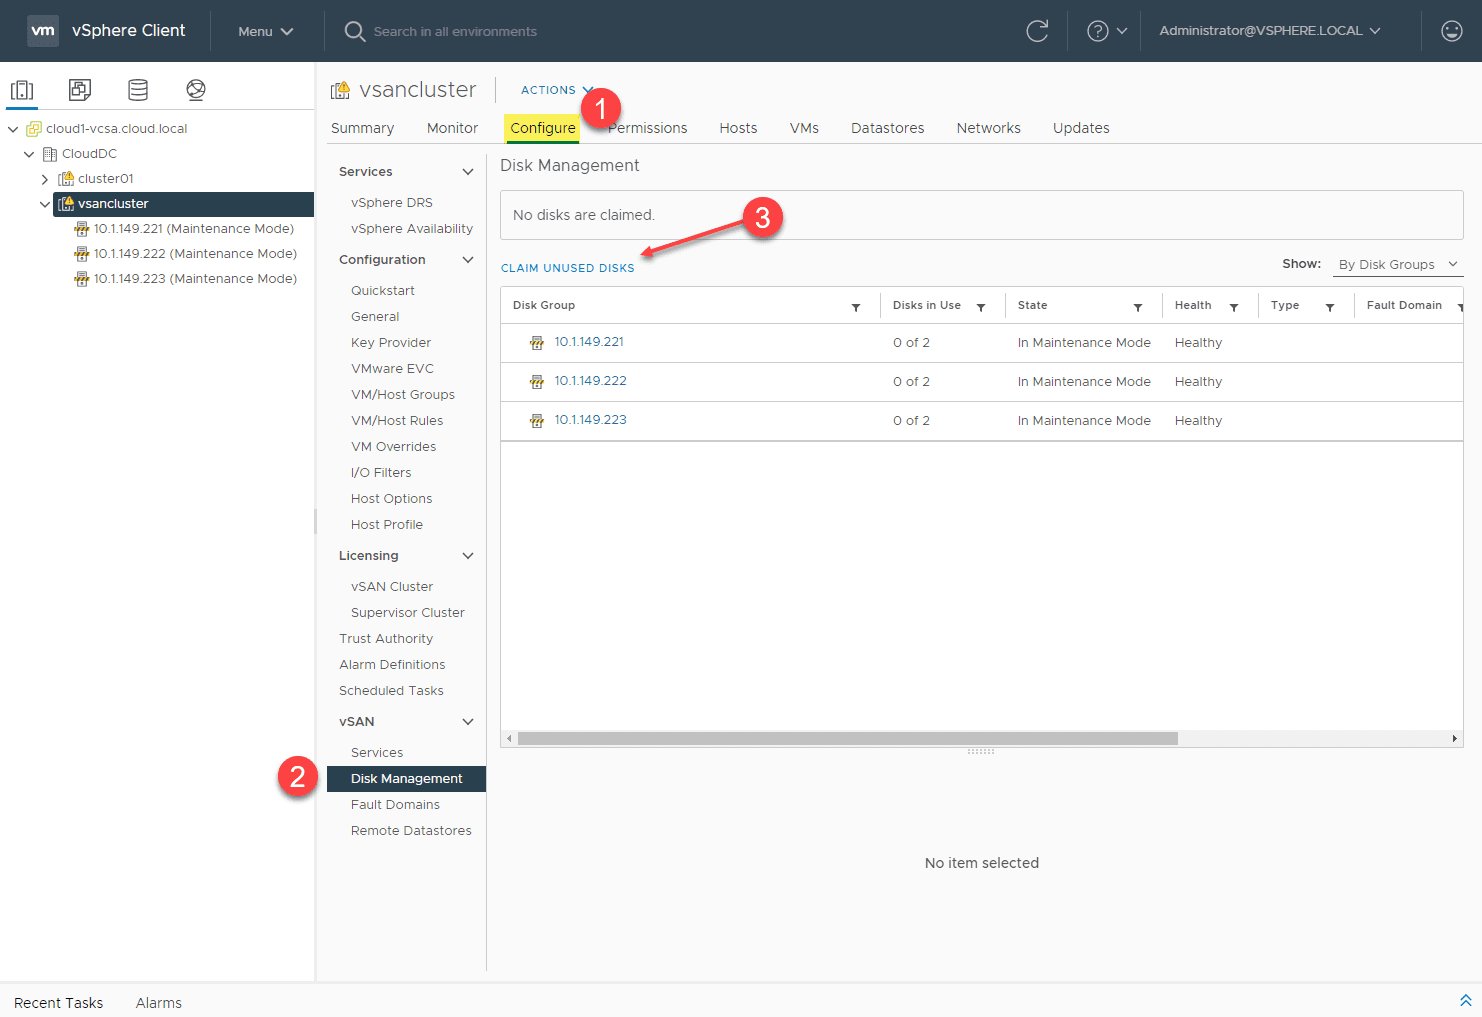This screenshot has height=1017, width=1482.
Task: Filter the Disk Group column
Action: point(856,307)
